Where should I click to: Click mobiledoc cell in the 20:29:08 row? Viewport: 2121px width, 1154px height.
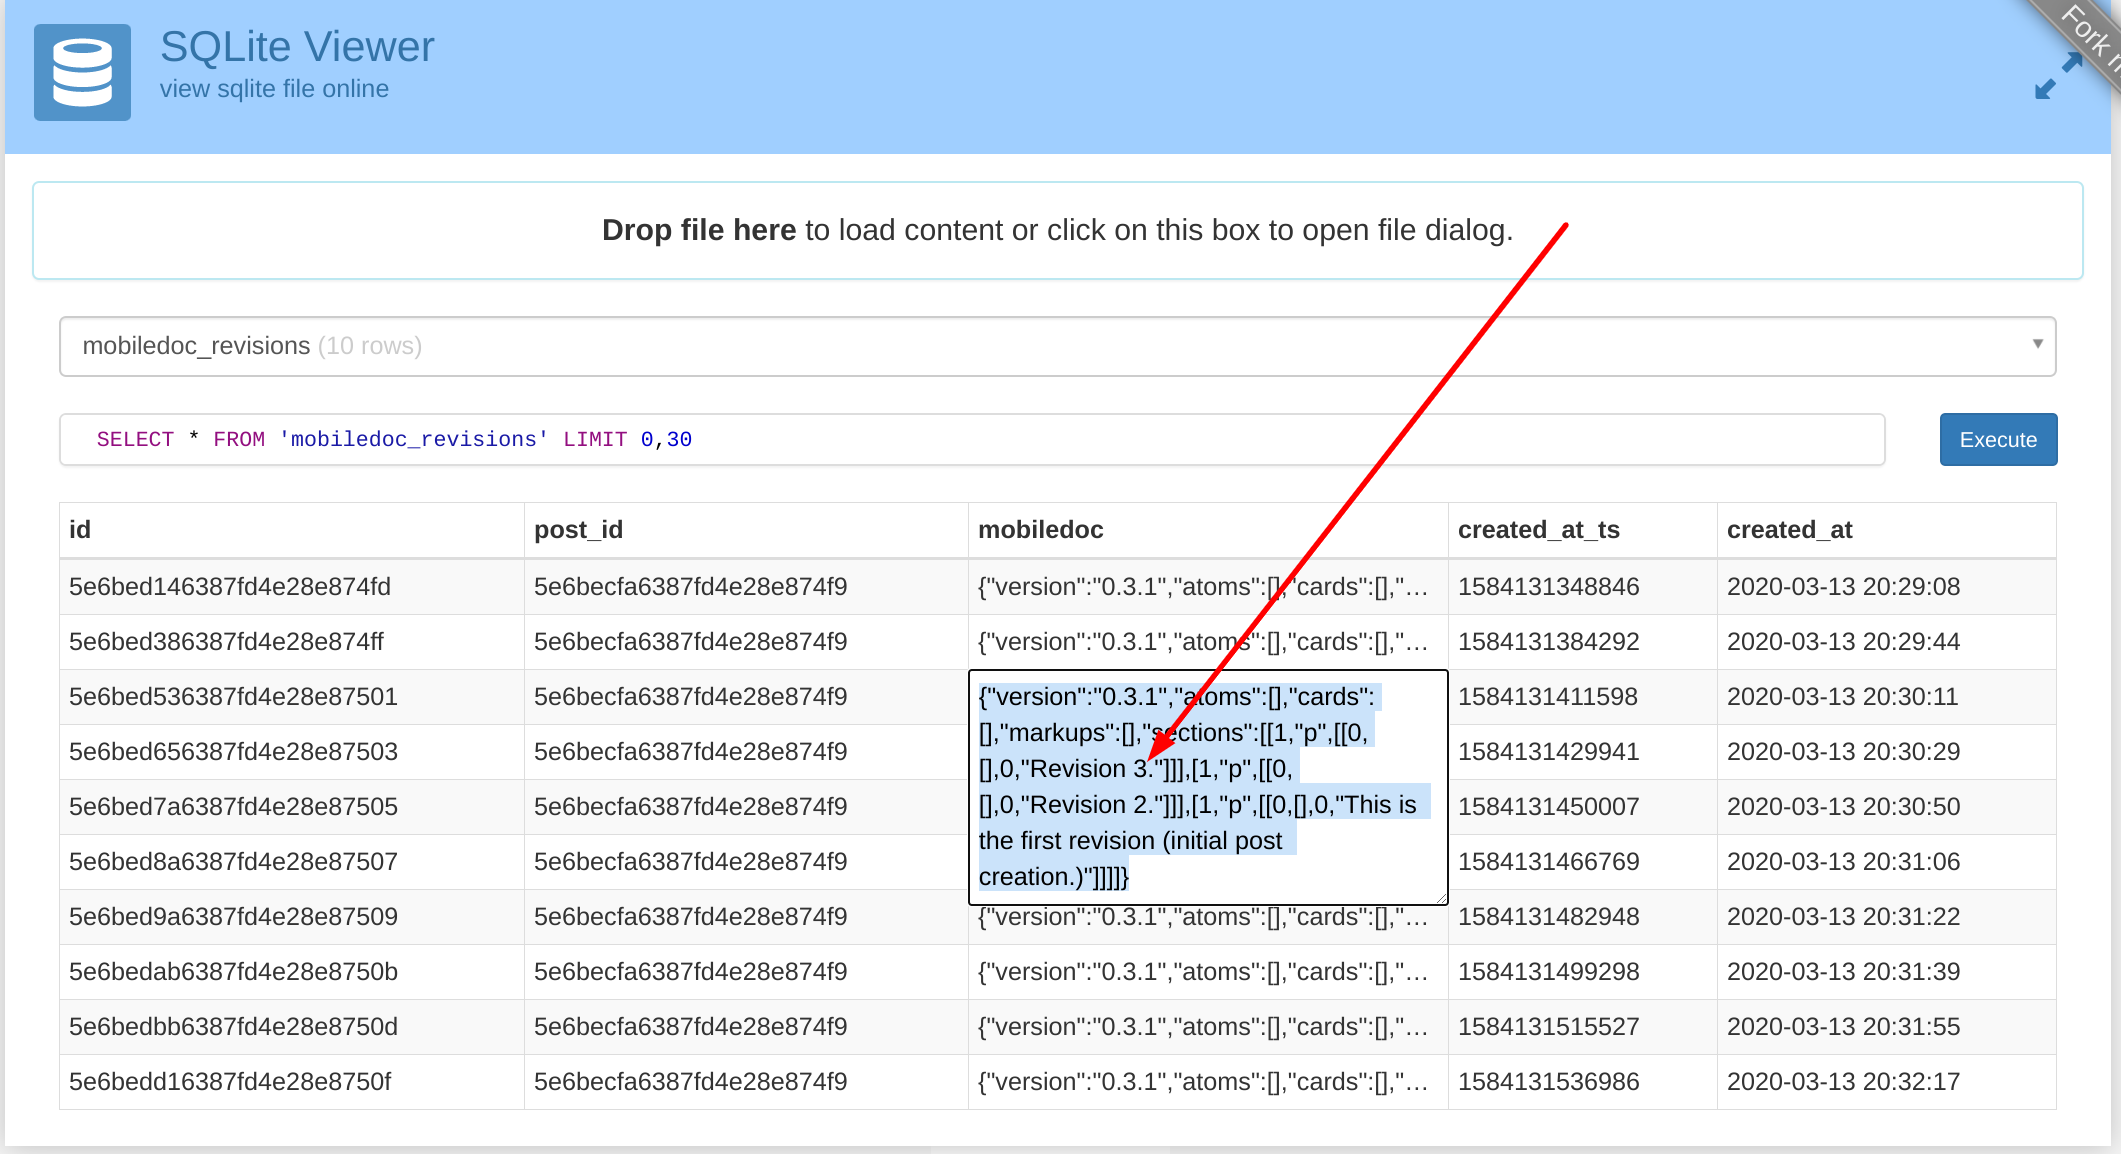pyautogui.click(x=1208, y=587)
